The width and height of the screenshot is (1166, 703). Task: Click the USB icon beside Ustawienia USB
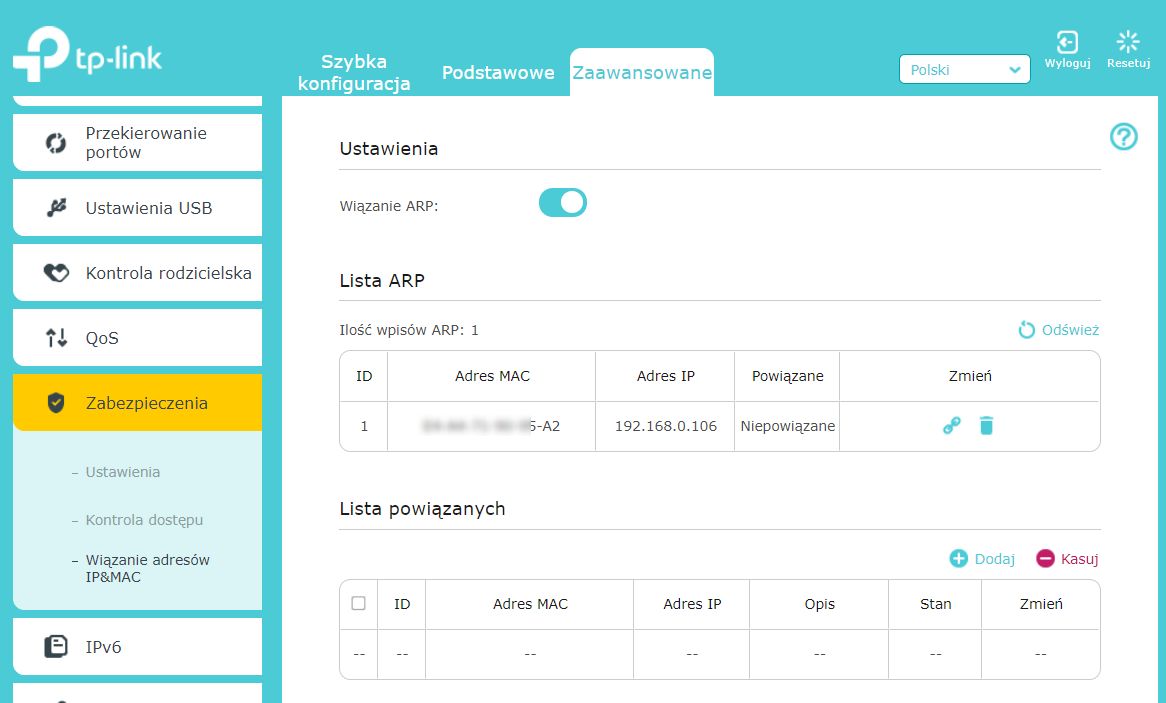point(57,208)
